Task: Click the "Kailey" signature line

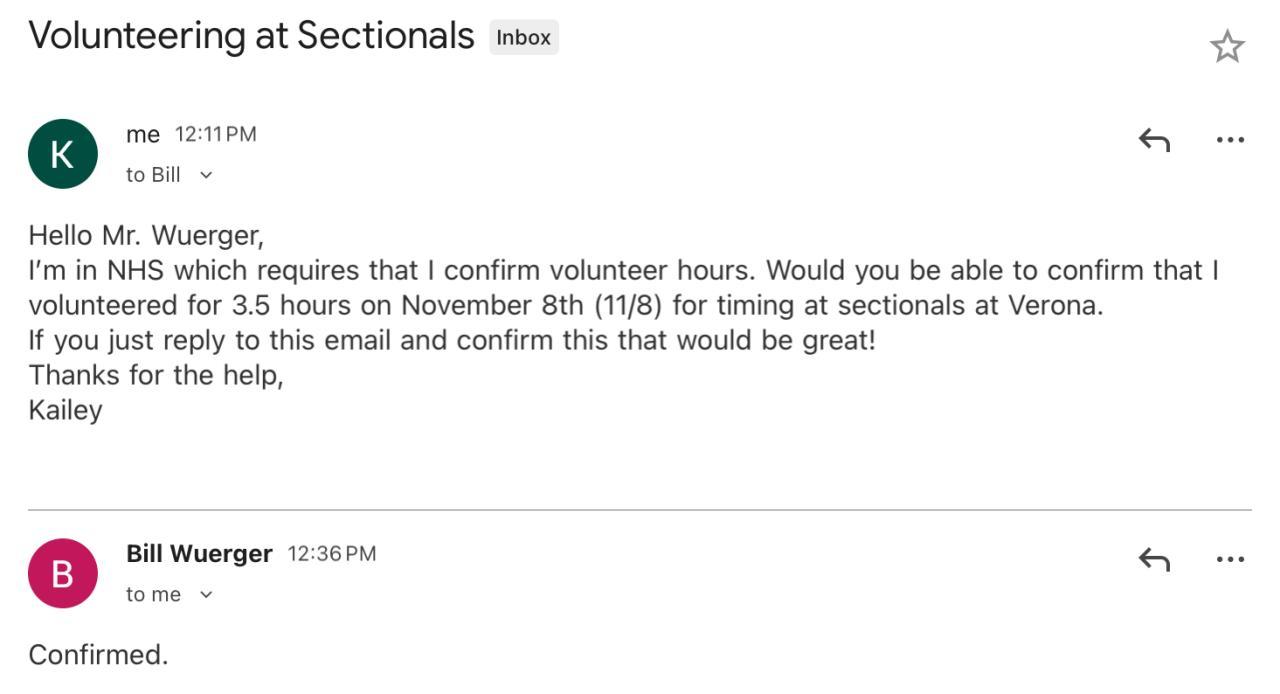Action: pyautogui.click(x=65, y=410)
